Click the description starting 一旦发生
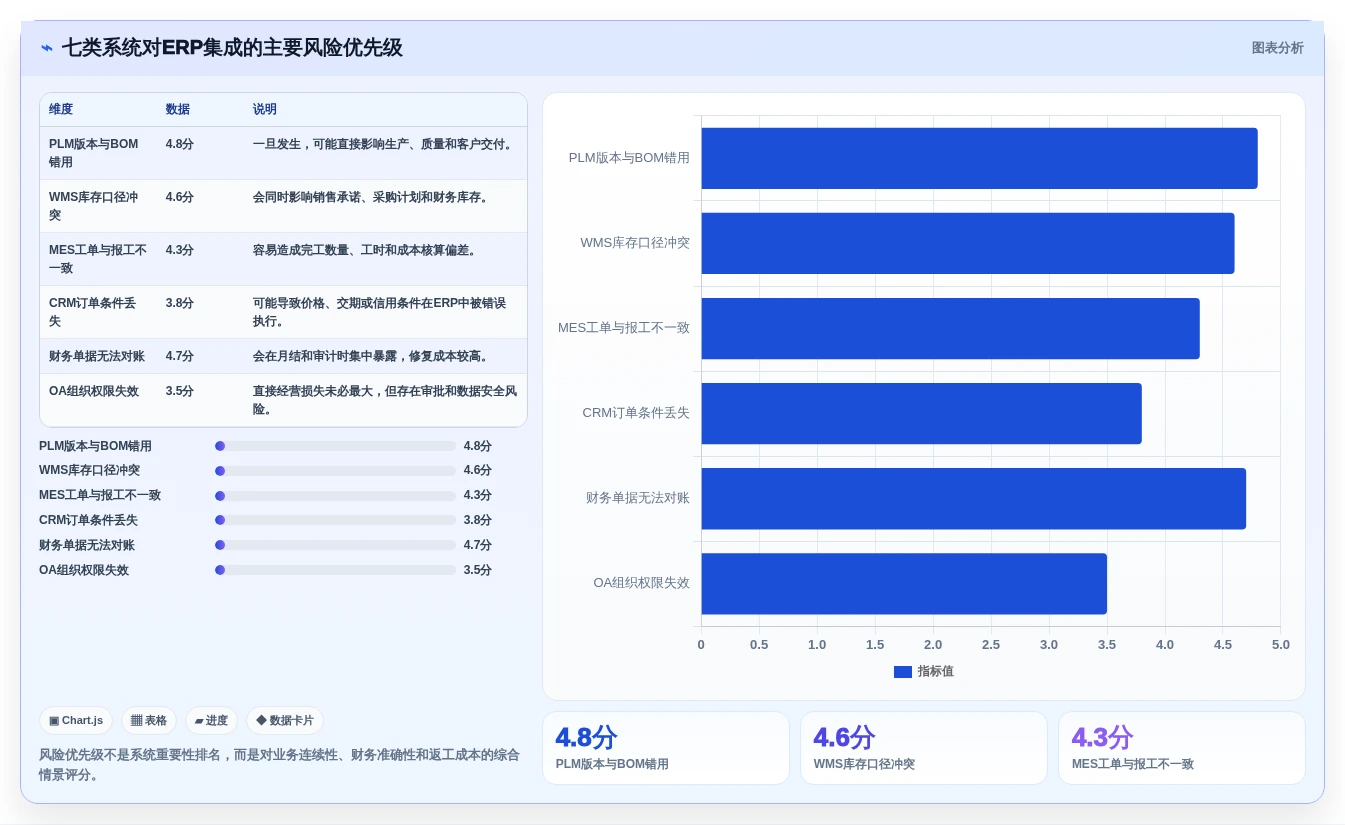The height and width of the screenshot is (825, 1345). tap(385, 144)
